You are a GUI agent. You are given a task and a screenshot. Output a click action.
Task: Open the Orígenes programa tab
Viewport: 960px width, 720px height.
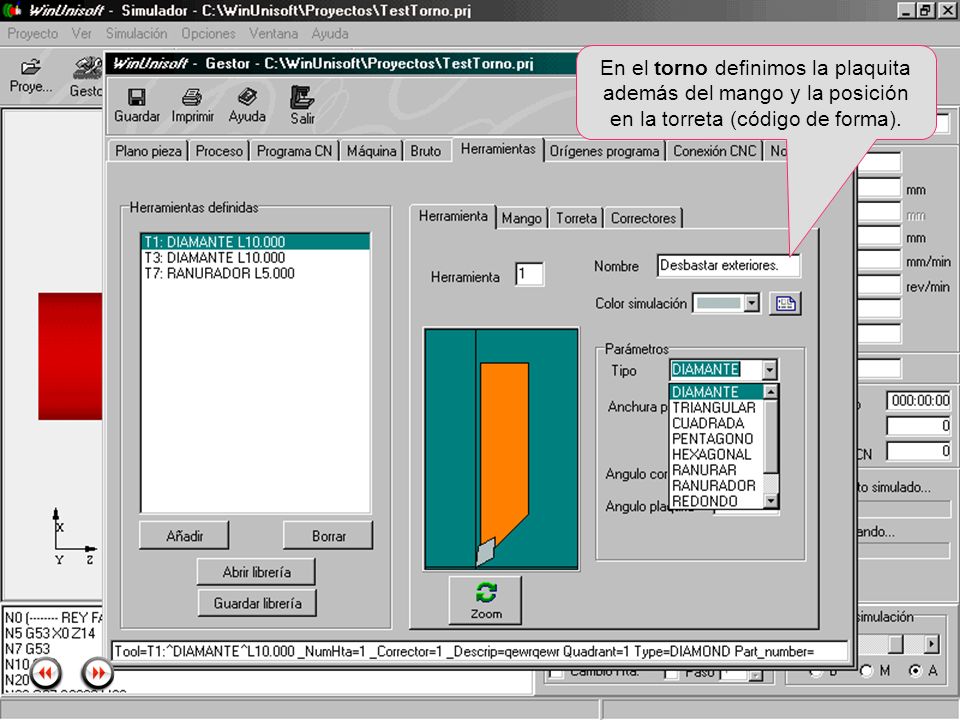(x=604, y=151)
